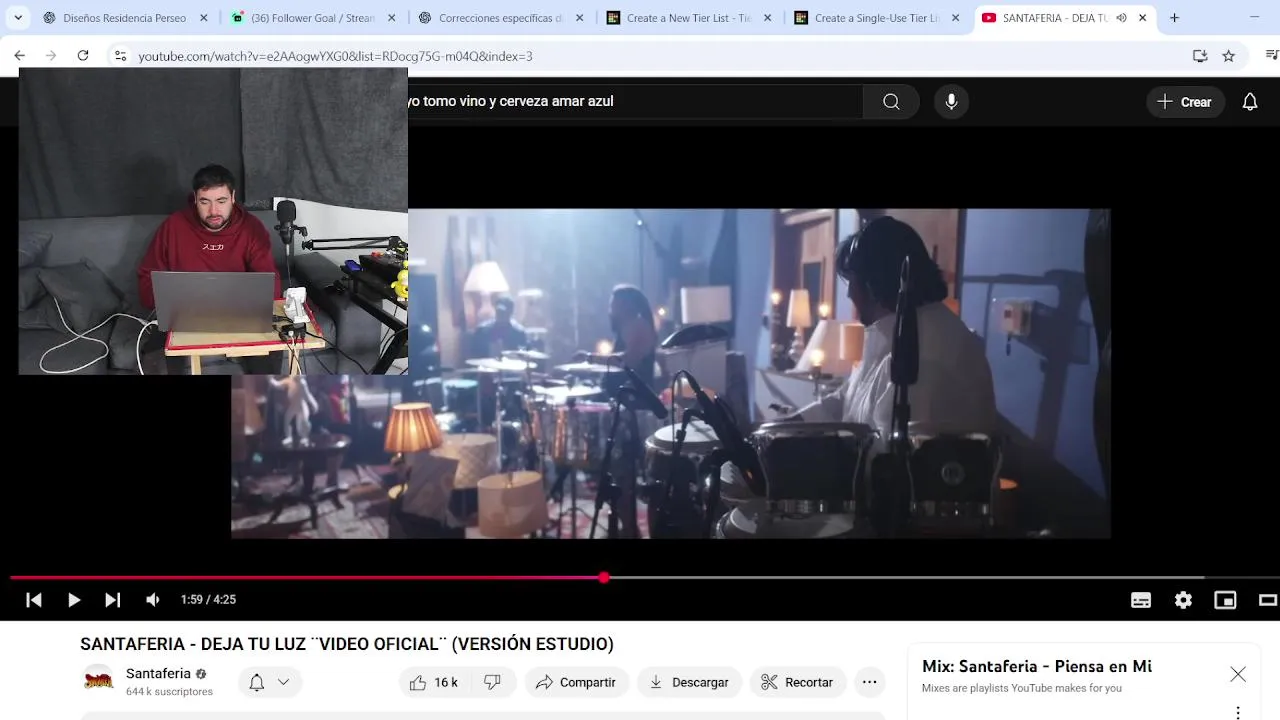Switch to theater mode
The width and height of the screenshot is (1280, 720).
[x=1267, y=600]
